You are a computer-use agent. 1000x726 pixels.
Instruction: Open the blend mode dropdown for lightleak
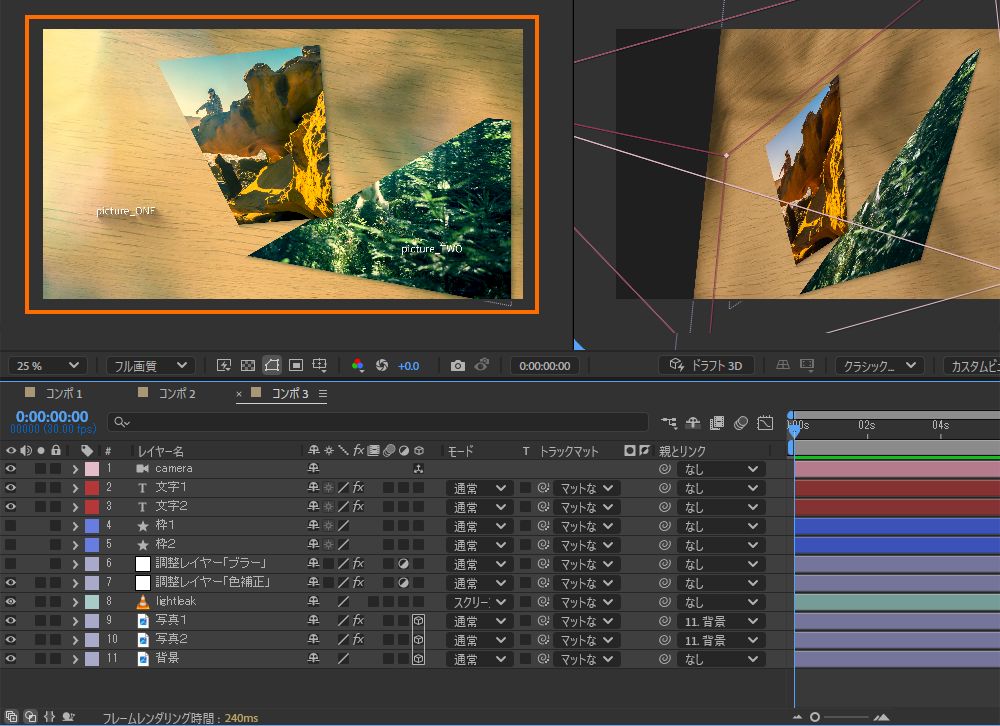click(x=478, y=602)
